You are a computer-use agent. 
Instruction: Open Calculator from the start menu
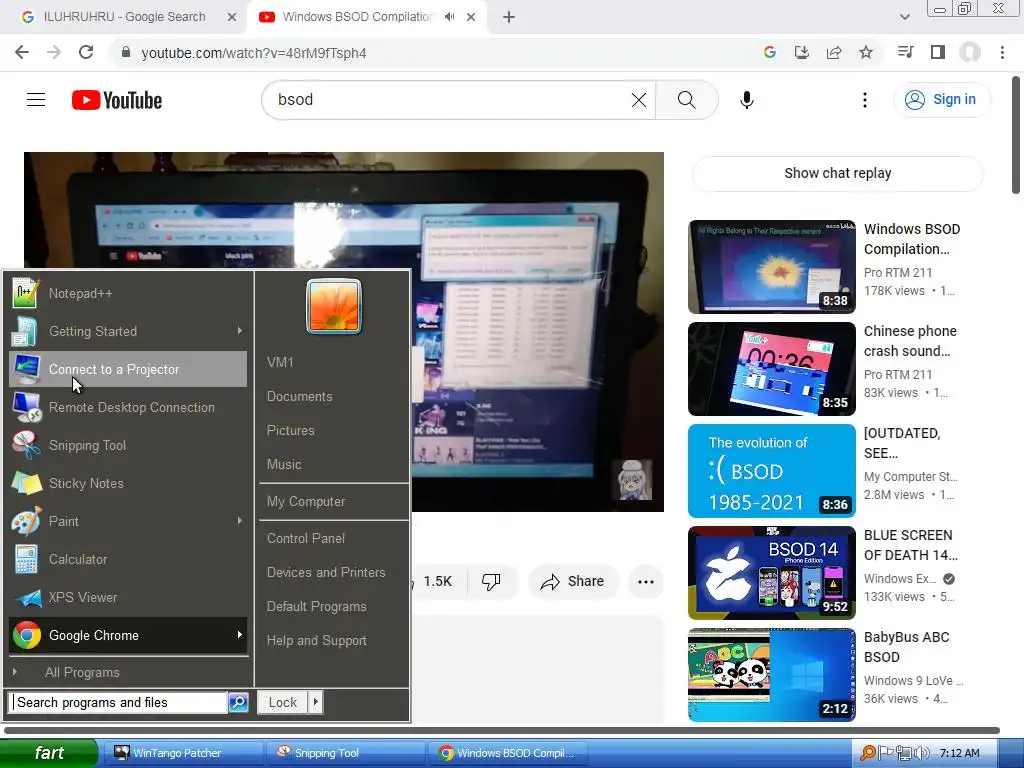128,559
